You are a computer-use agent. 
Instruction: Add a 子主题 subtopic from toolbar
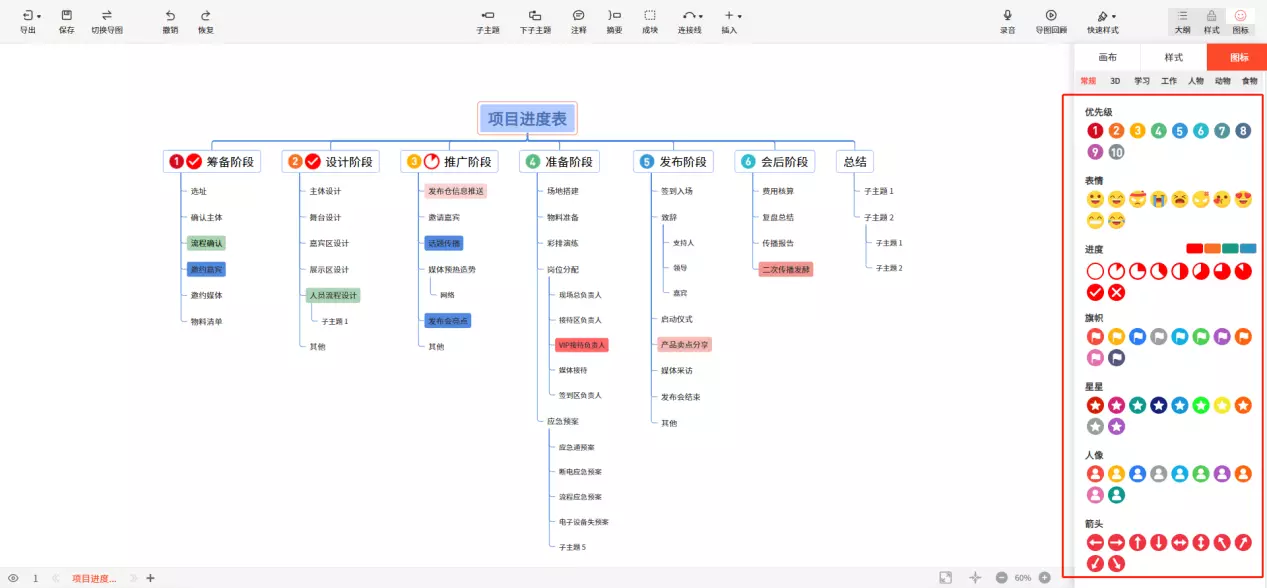[x=487, y=21]
